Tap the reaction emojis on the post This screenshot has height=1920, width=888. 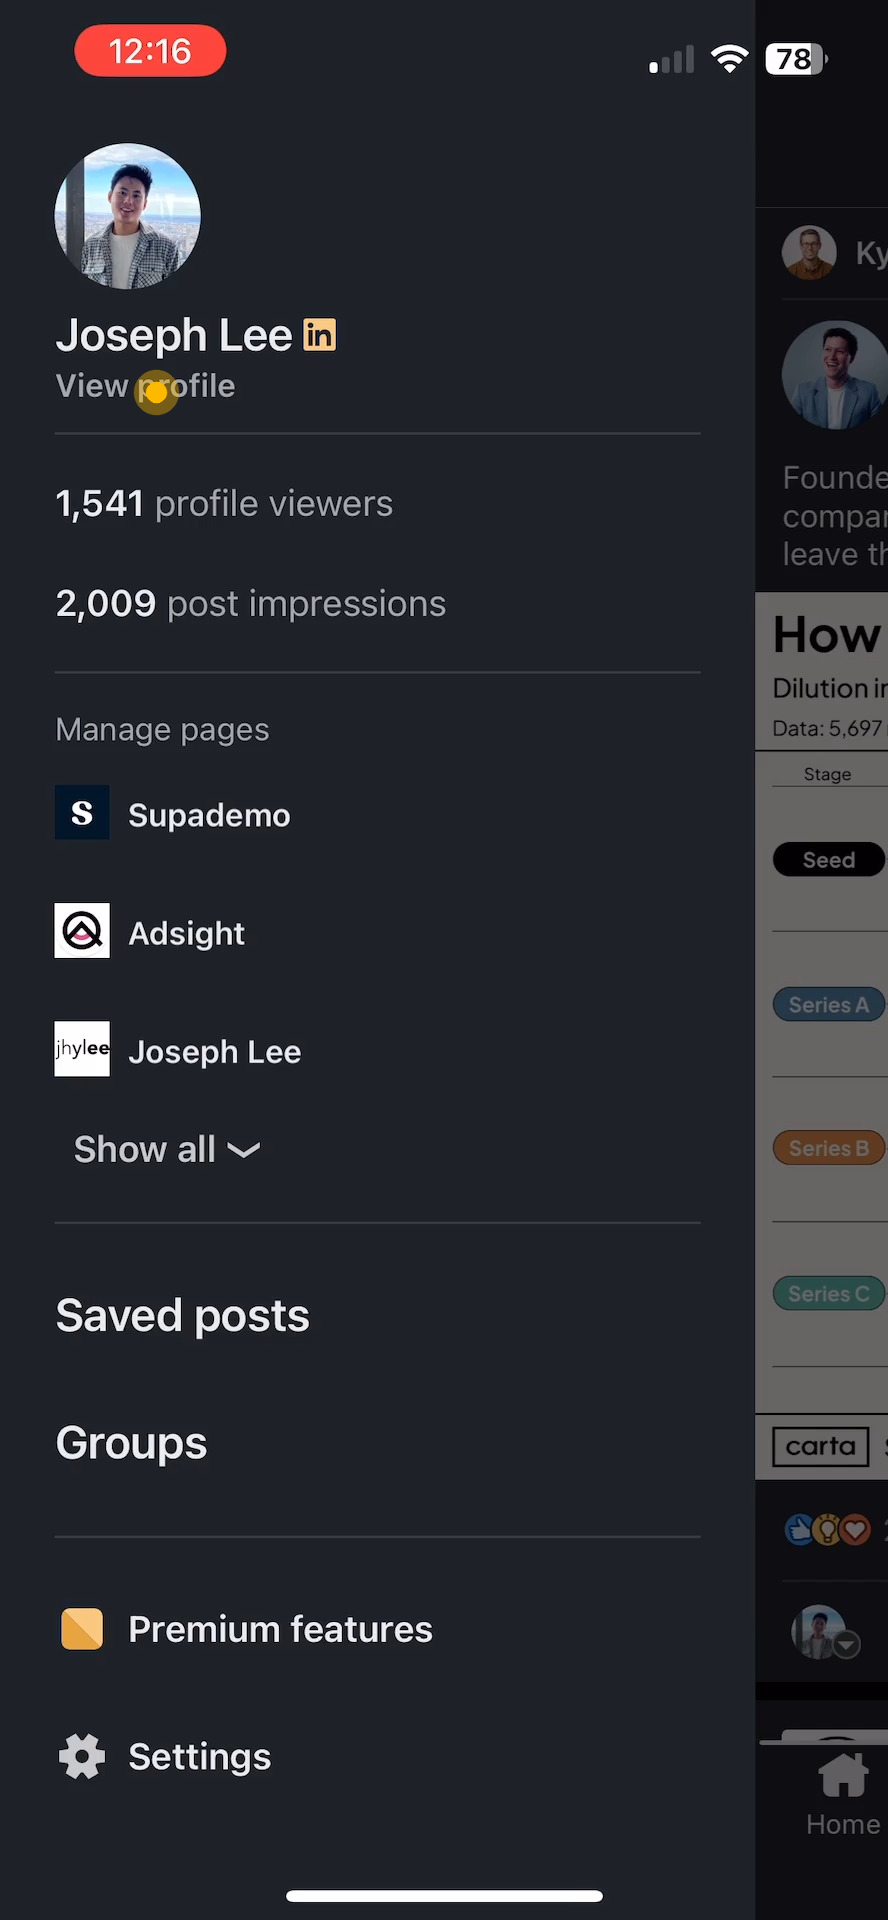coord(828,1530)
